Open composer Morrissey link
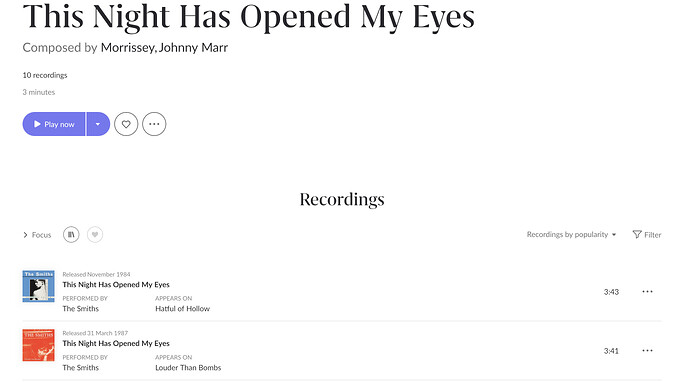 (127, 48)
